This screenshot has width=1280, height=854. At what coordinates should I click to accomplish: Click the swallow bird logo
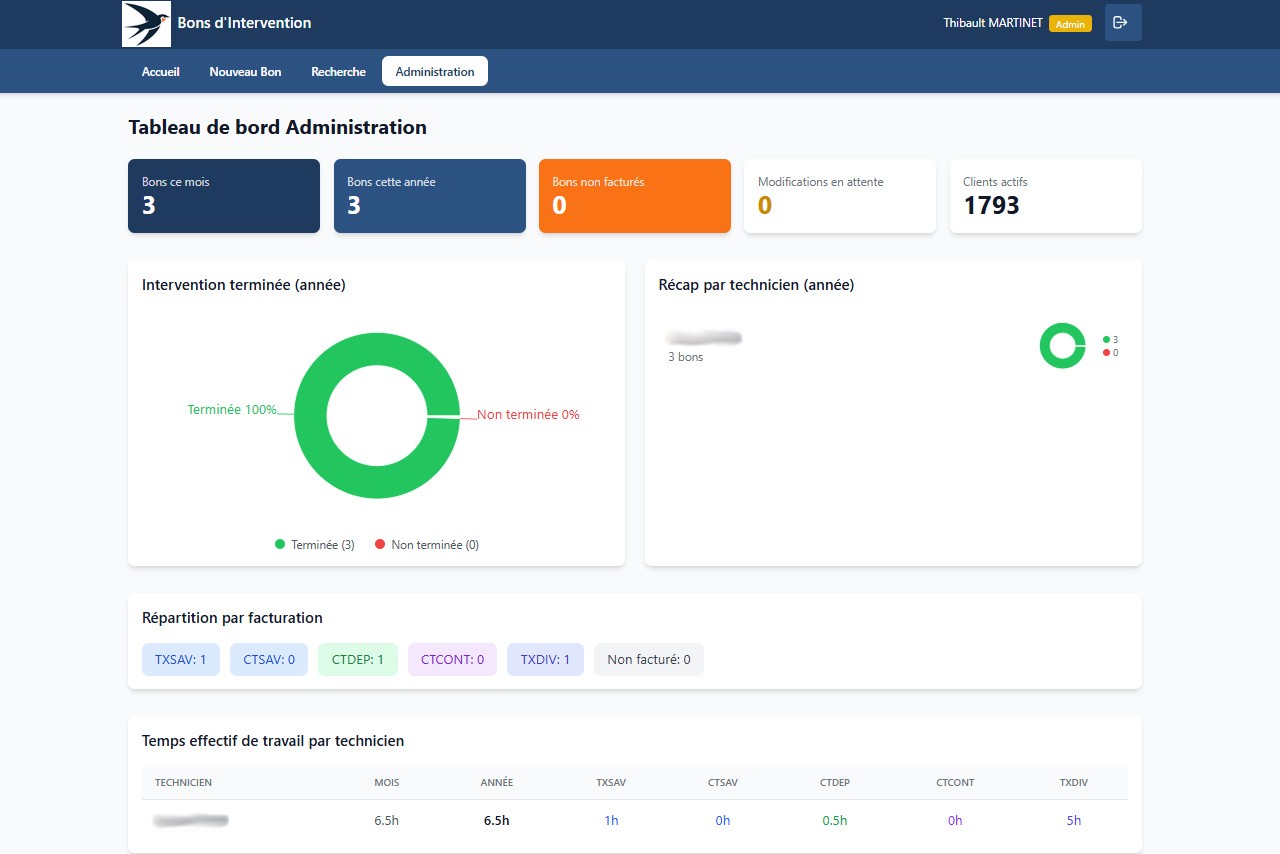[x=146, y=24]
